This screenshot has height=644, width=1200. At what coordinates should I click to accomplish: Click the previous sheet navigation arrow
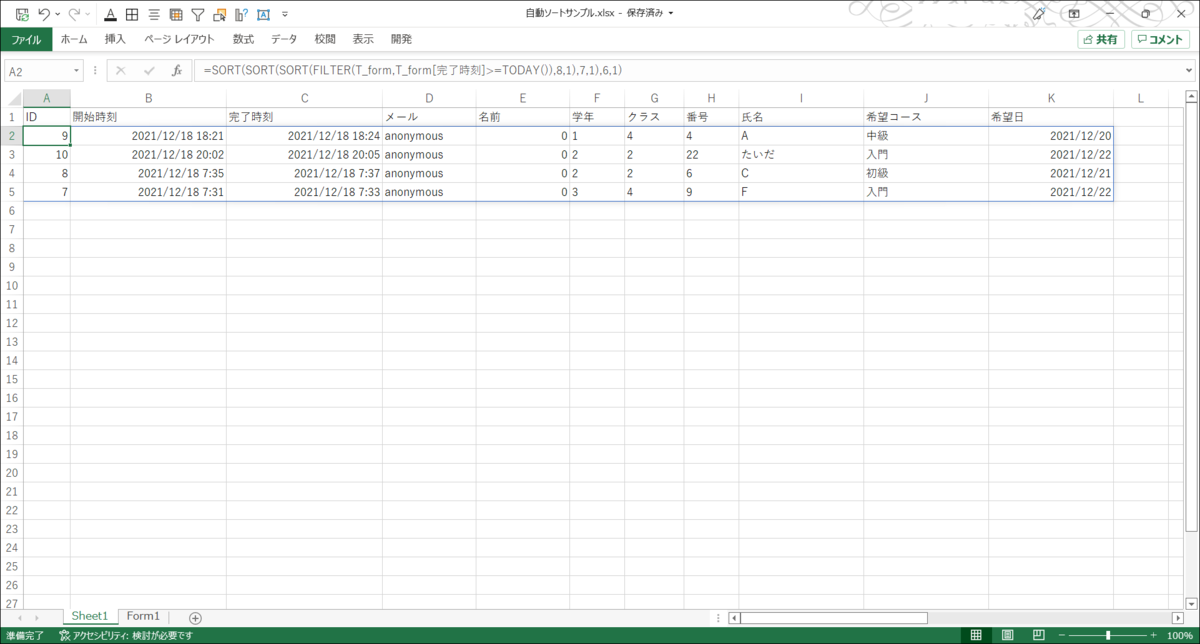(21, 618)
